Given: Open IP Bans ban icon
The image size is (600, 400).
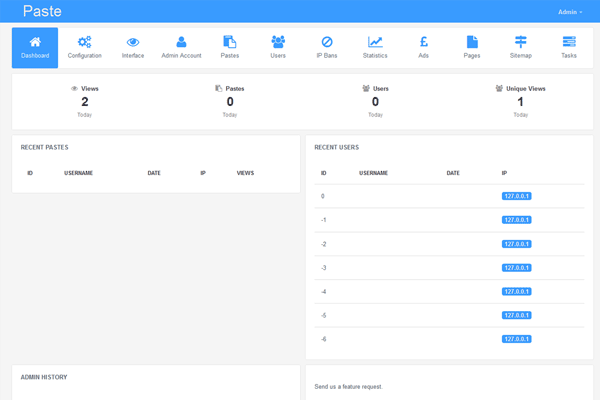Looking at the screenshot, I should coord(327,42).
